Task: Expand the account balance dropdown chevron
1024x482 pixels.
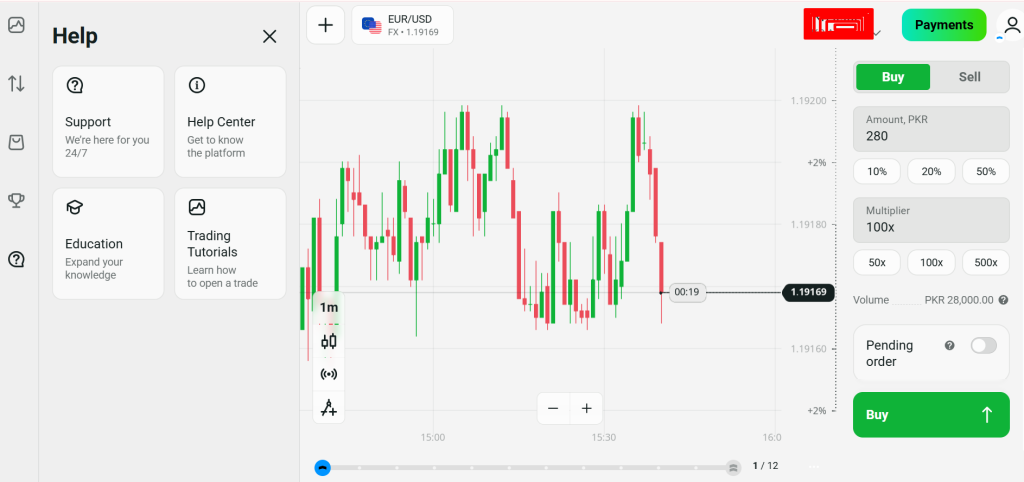Action: tap(878, 32)
